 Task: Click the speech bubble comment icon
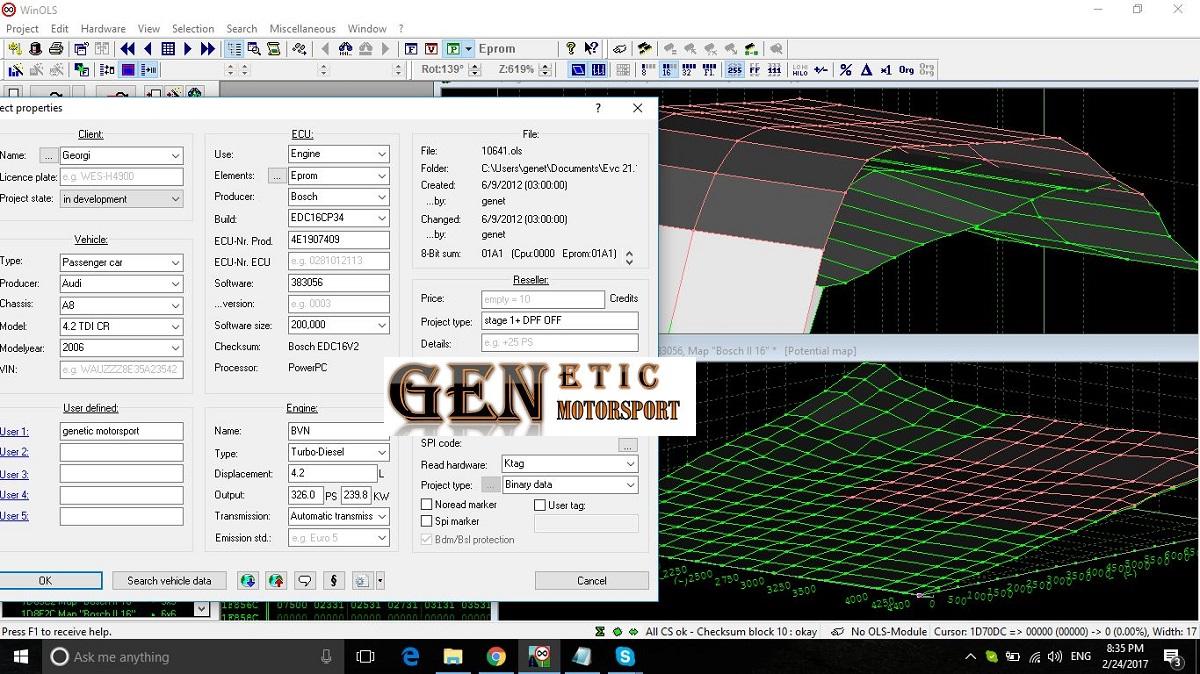[305, 580]
